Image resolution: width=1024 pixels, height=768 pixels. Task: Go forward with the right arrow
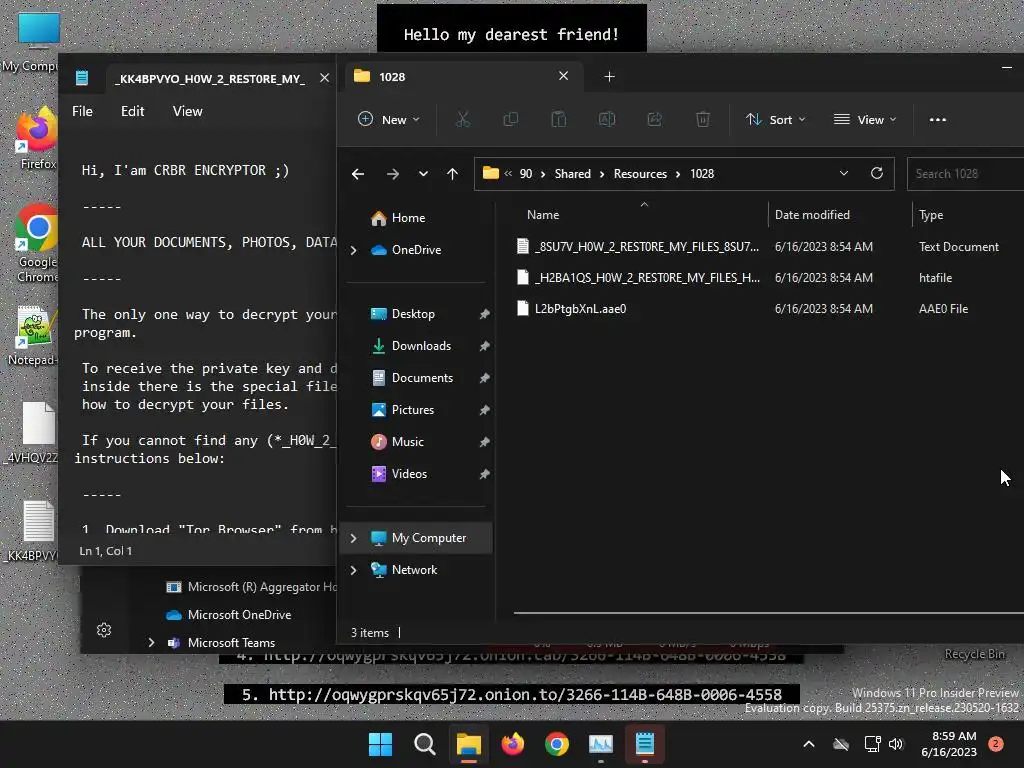[392, 174]
